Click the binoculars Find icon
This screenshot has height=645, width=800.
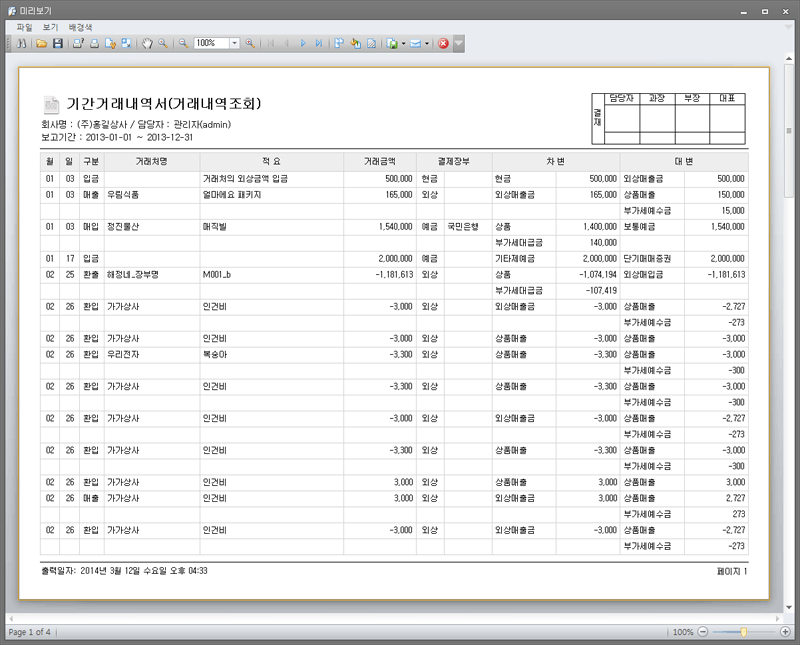[x=21, y=44]
